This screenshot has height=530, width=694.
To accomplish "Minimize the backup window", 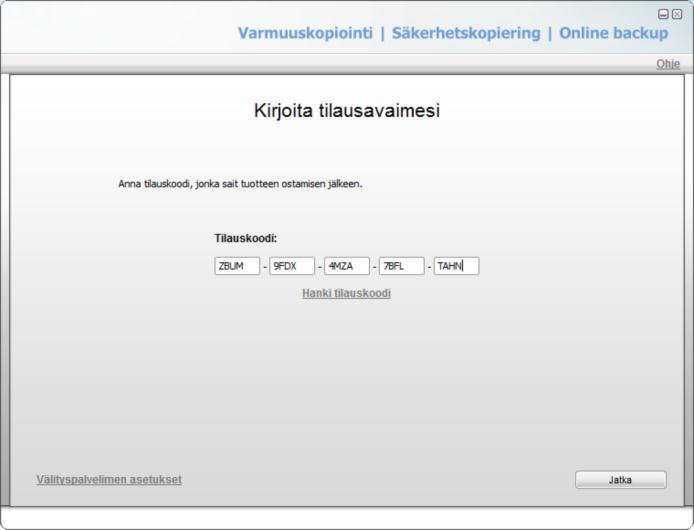I will click(663, 14).
